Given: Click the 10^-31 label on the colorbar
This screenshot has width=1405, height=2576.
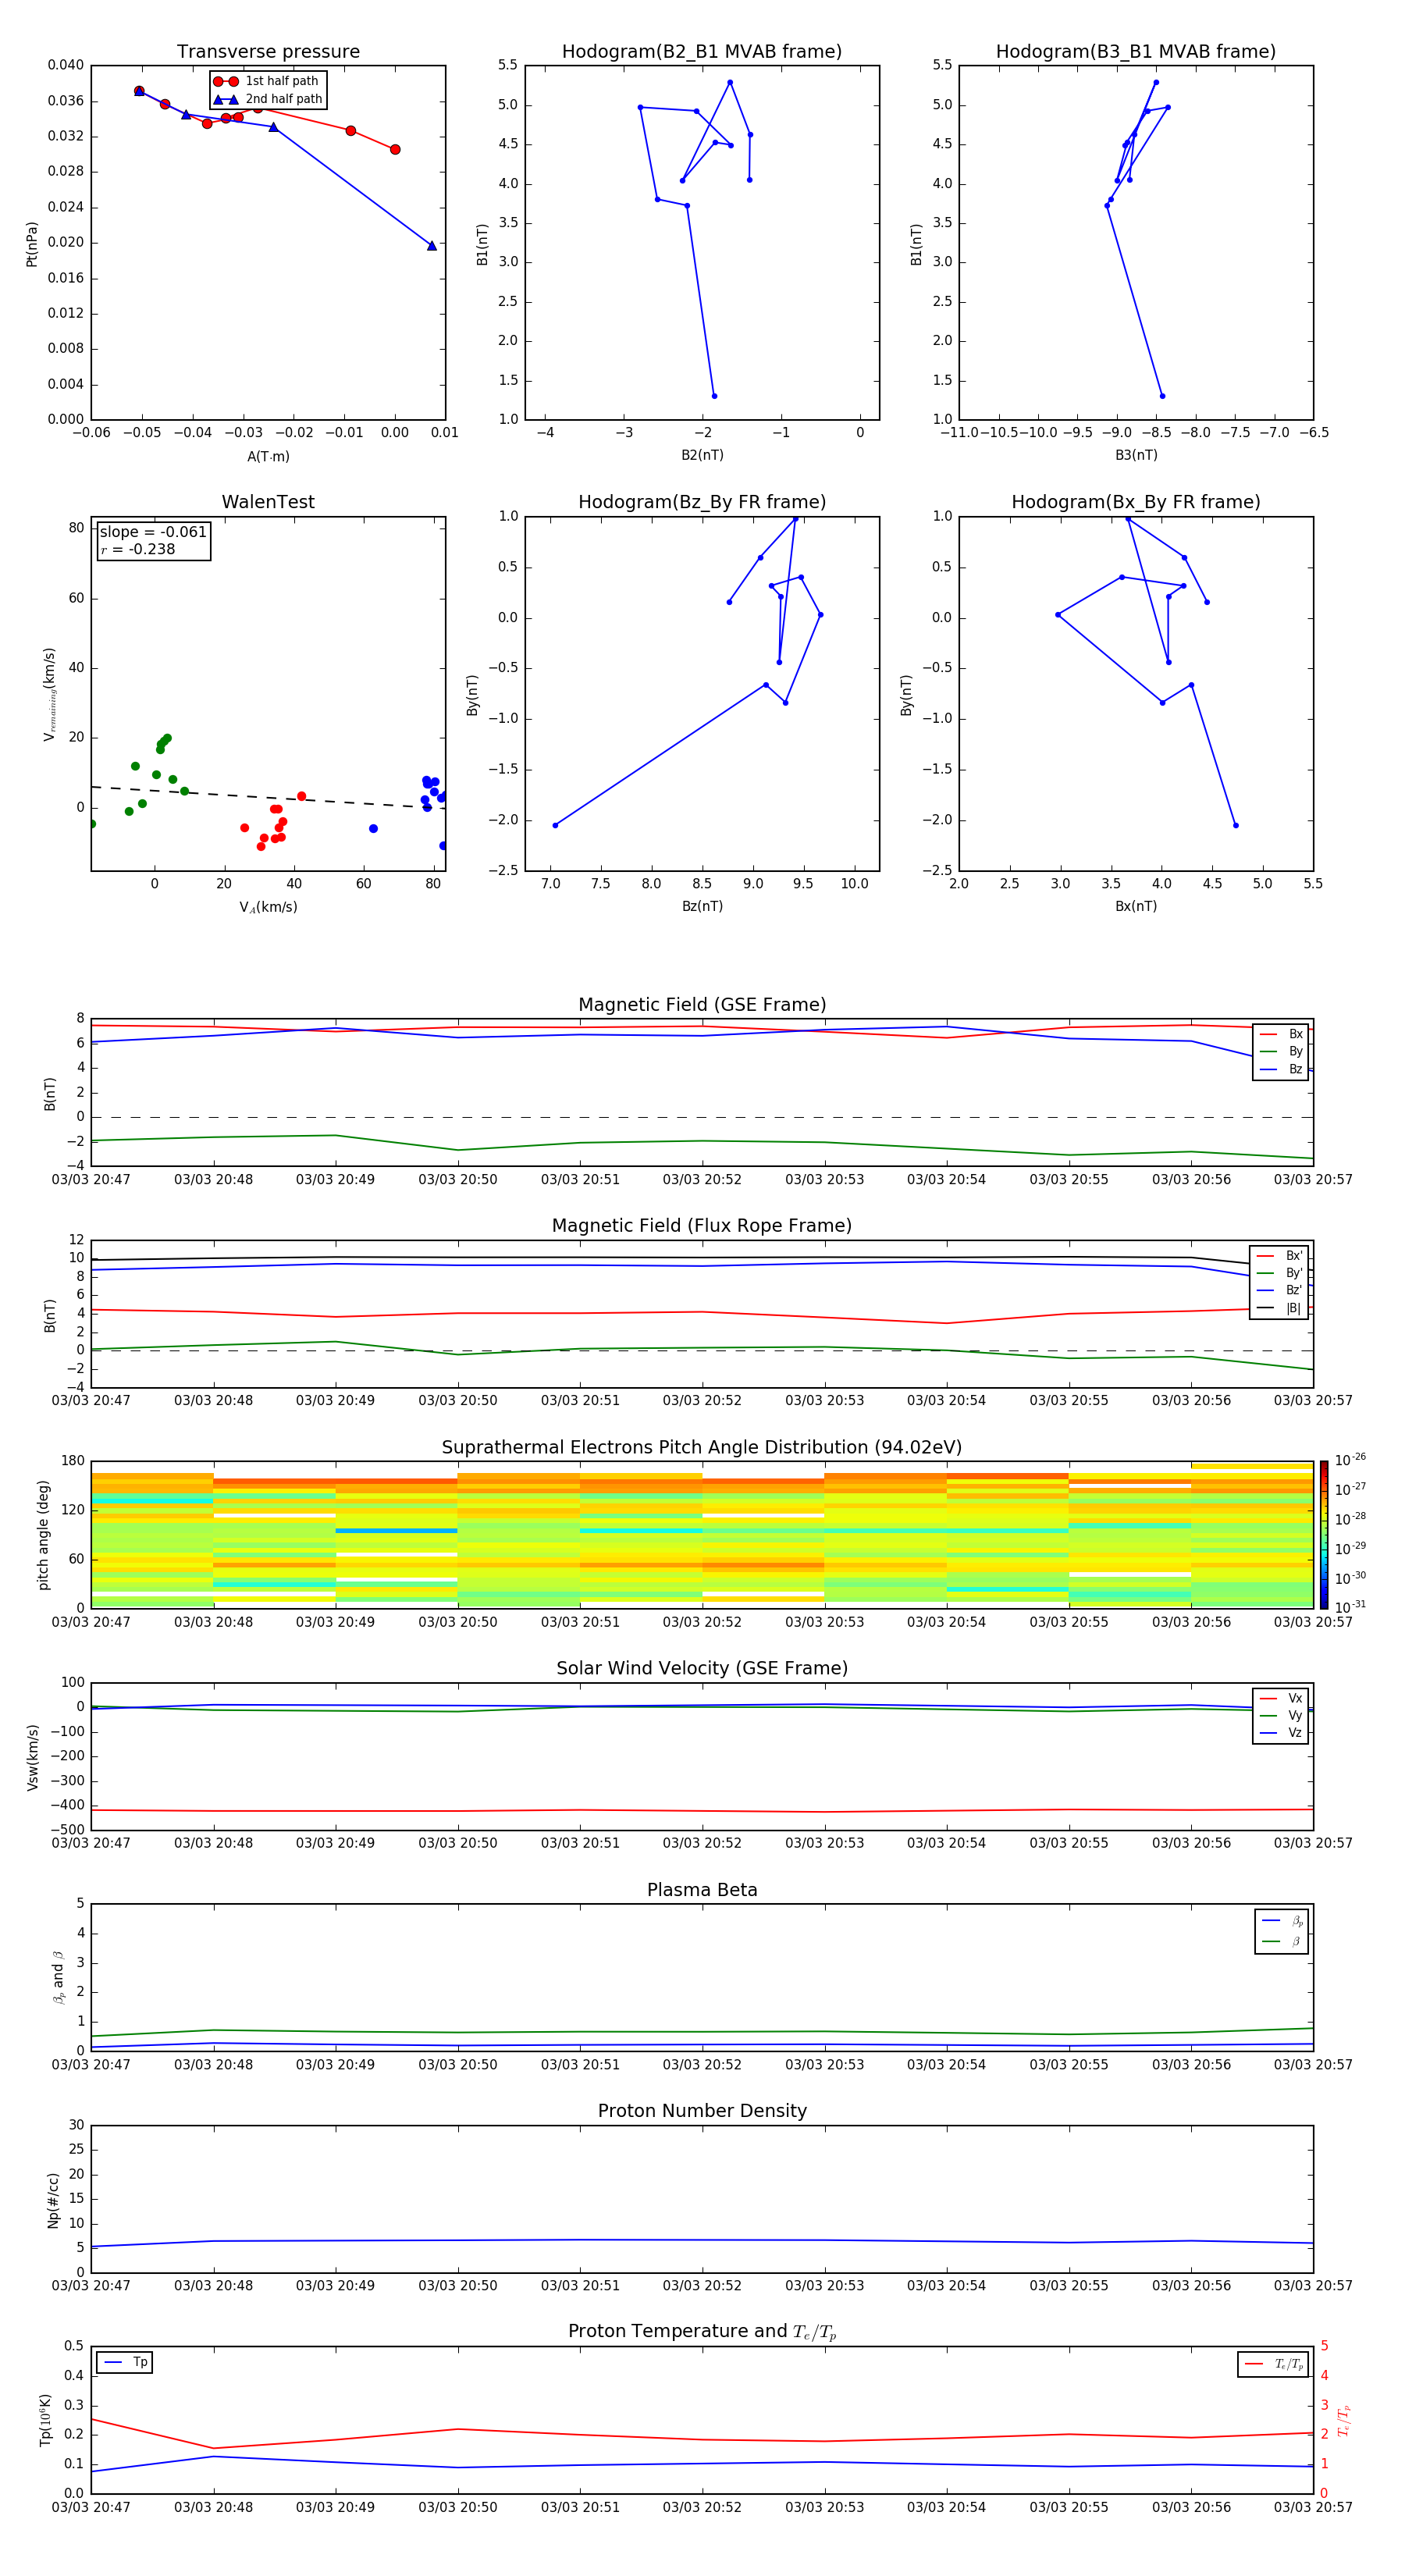Looking at the screenshot, I should click(x=1350, y=1607).
